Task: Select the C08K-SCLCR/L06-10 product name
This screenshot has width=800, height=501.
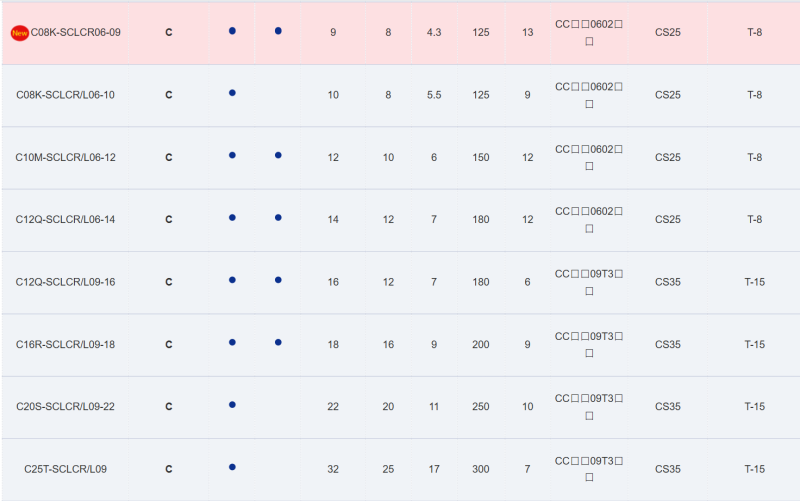Action: click(x=65, y=95)
